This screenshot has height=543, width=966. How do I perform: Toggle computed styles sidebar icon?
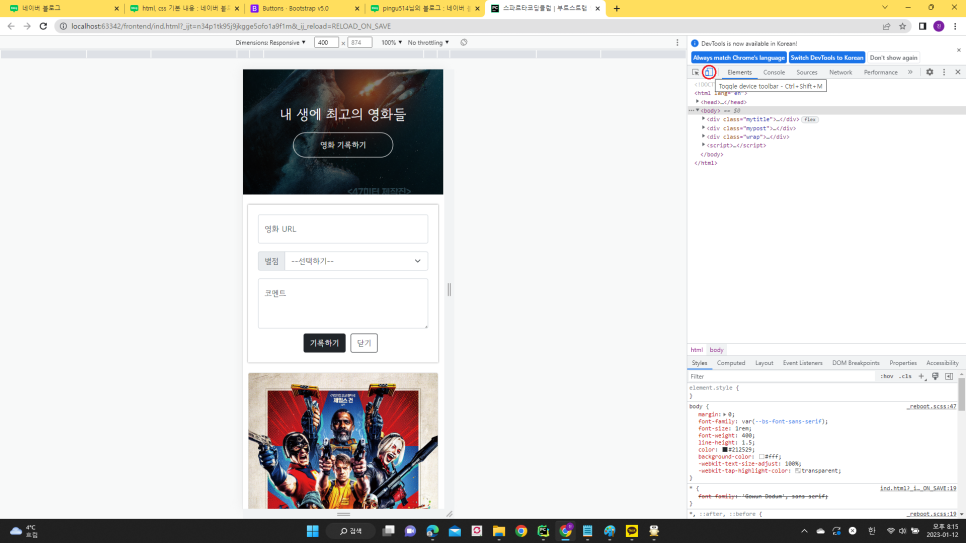pyautogui.click(x=949, y=376)
